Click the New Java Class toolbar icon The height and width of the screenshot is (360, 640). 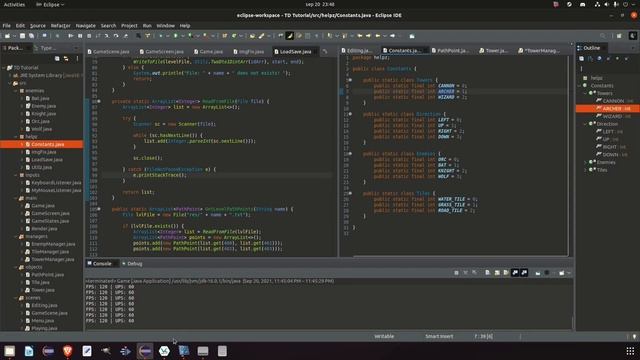click(x=234, y=36)
